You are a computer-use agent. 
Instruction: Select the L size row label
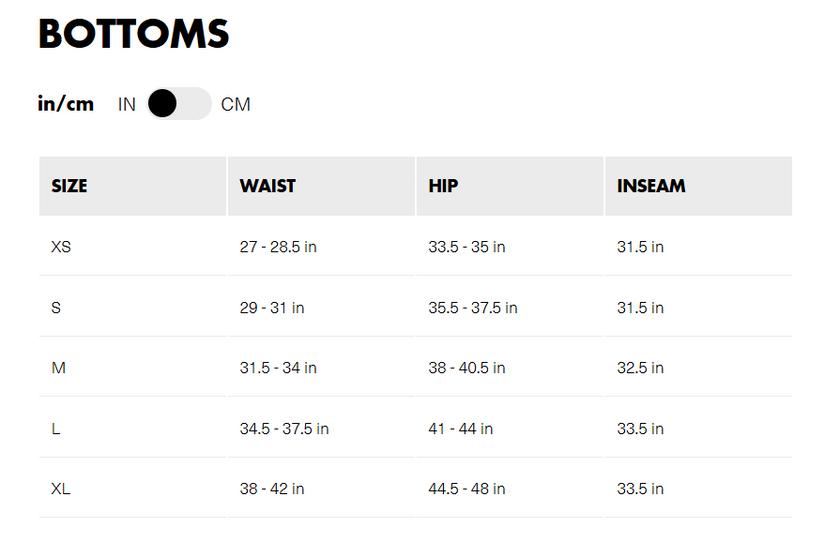point(56,428)
